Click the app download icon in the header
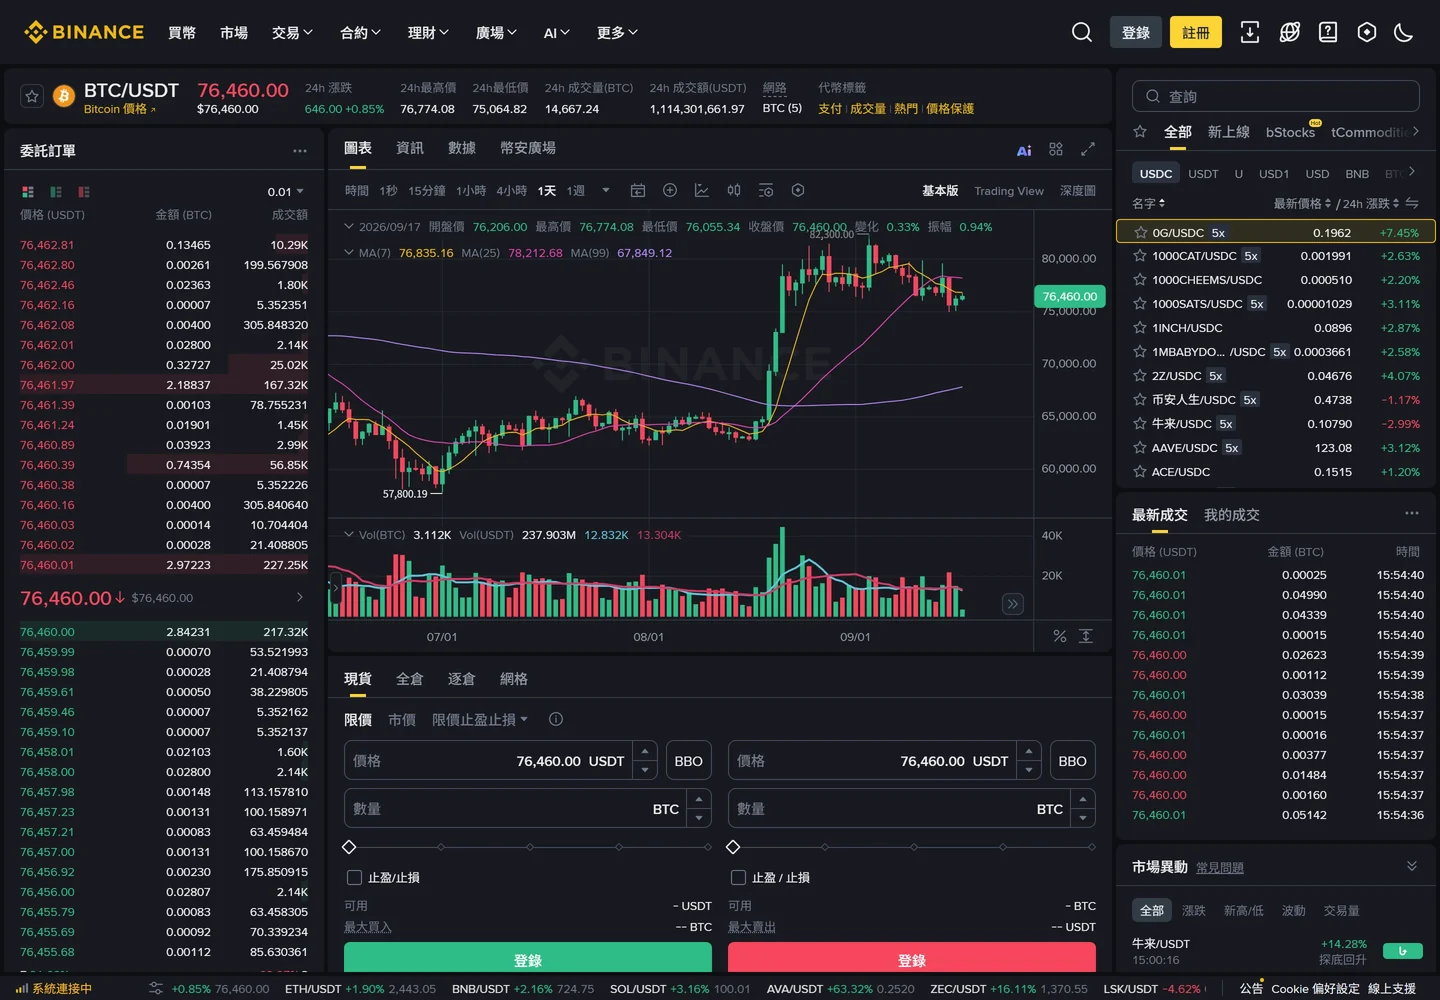 pos(1250,33)
